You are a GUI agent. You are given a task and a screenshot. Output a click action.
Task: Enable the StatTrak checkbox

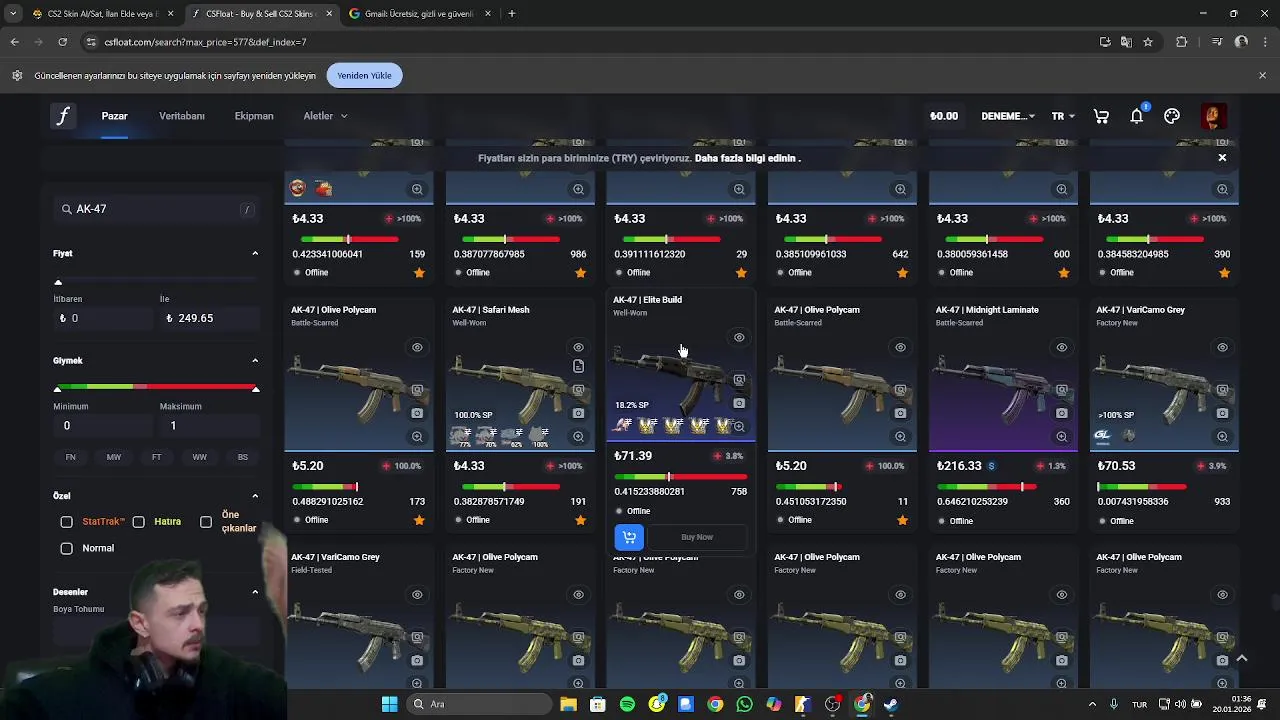click(66, 522)
